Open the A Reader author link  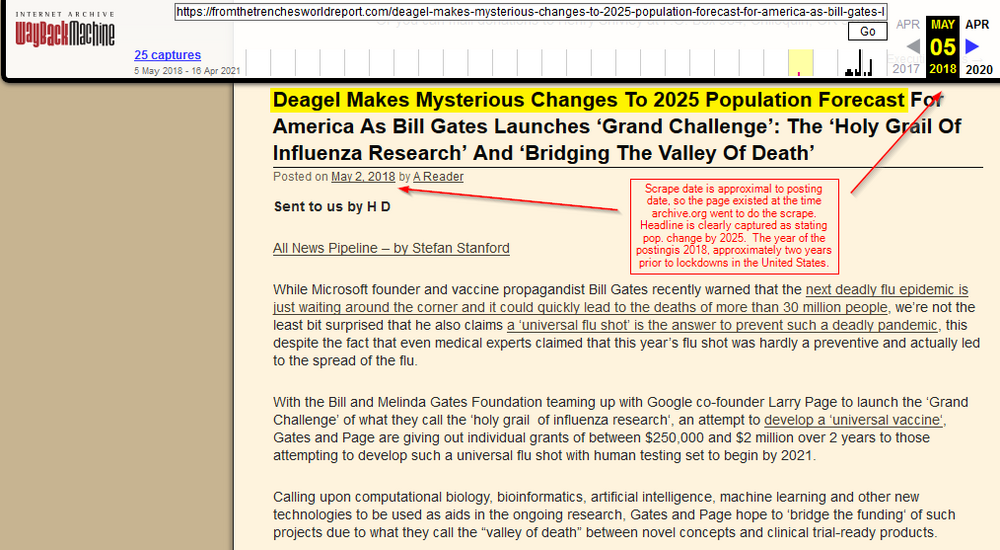[x=438, y=177]
